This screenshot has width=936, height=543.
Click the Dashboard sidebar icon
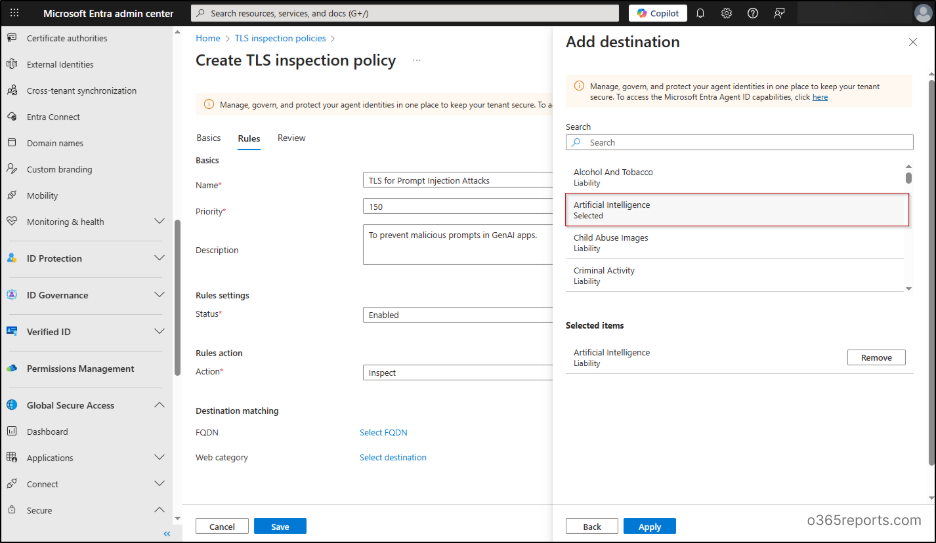12,431
